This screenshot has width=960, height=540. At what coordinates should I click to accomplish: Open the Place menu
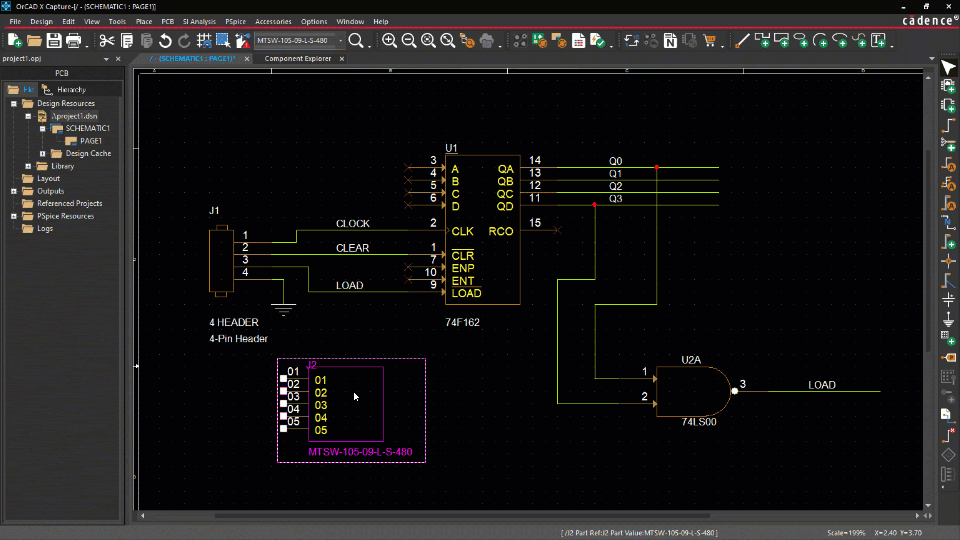tap(144, 21)
